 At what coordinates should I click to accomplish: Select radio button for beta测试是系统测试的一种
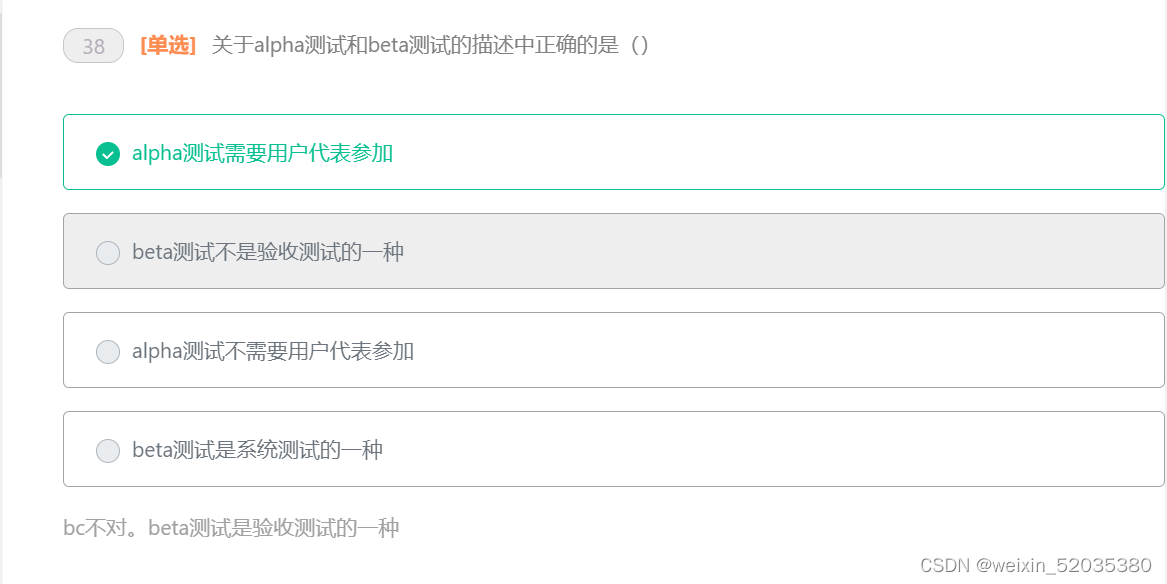(x=108, y=451)
